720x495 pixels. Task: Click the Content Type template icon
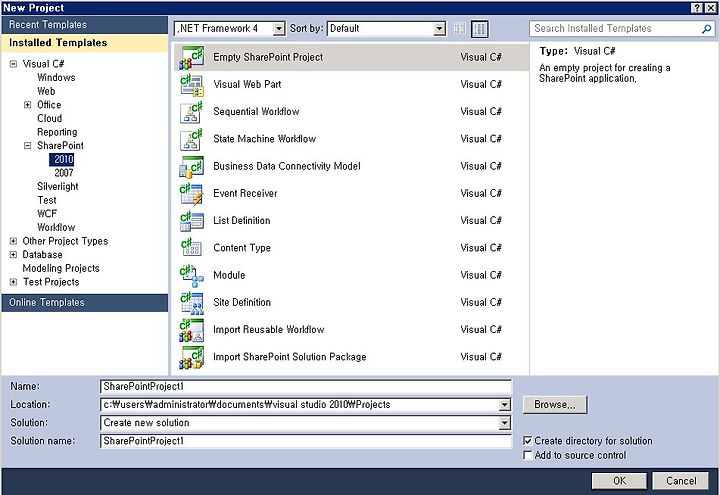click(x=191, y=248)
